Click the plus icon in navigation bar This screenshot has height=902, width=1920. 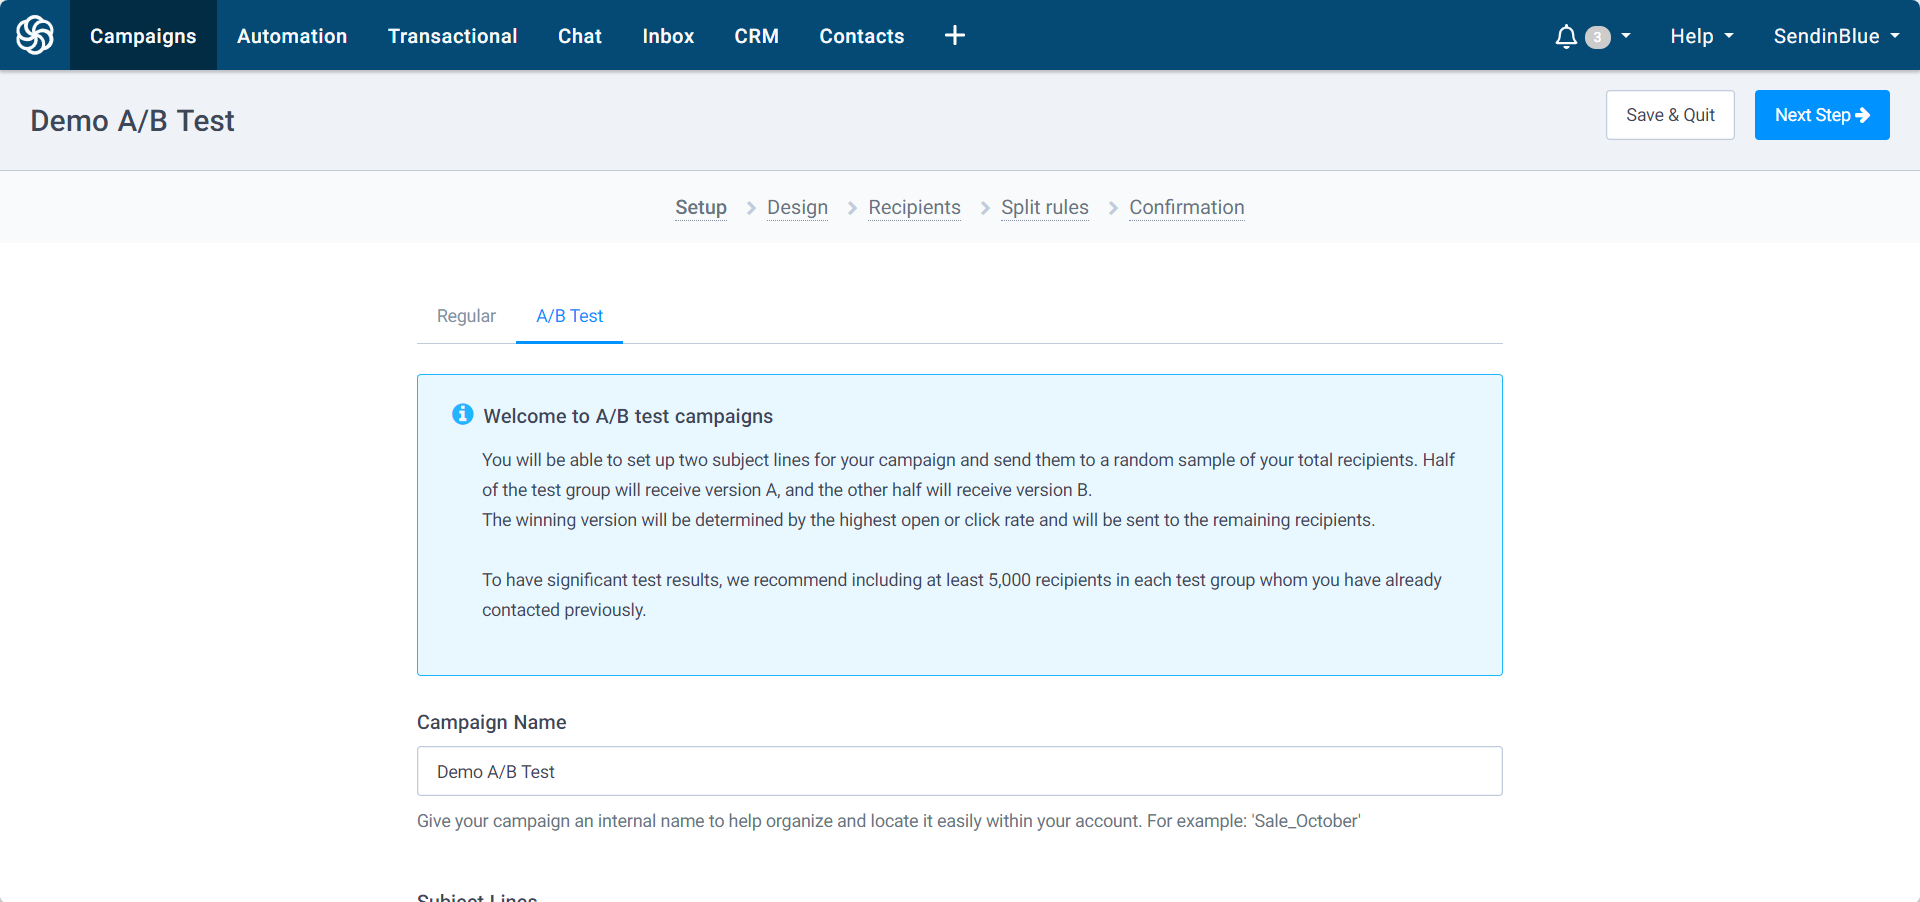click(954, 36)
